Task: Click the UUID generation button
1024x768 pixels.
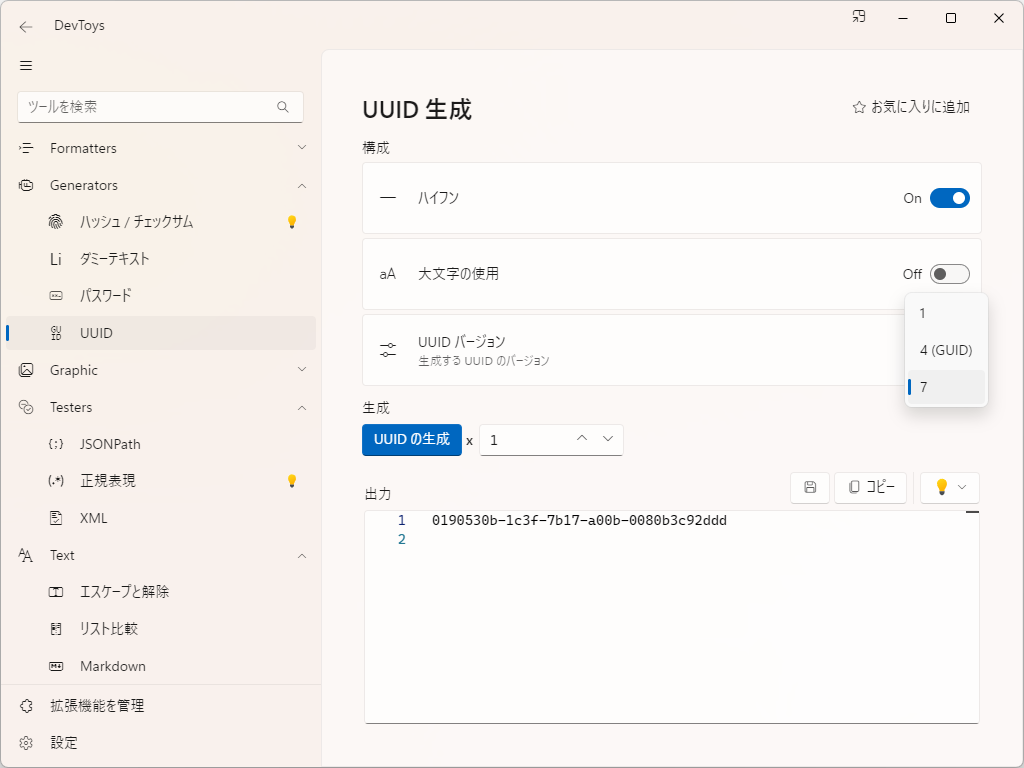Action: pyautogui.click(x=412, y=439)
